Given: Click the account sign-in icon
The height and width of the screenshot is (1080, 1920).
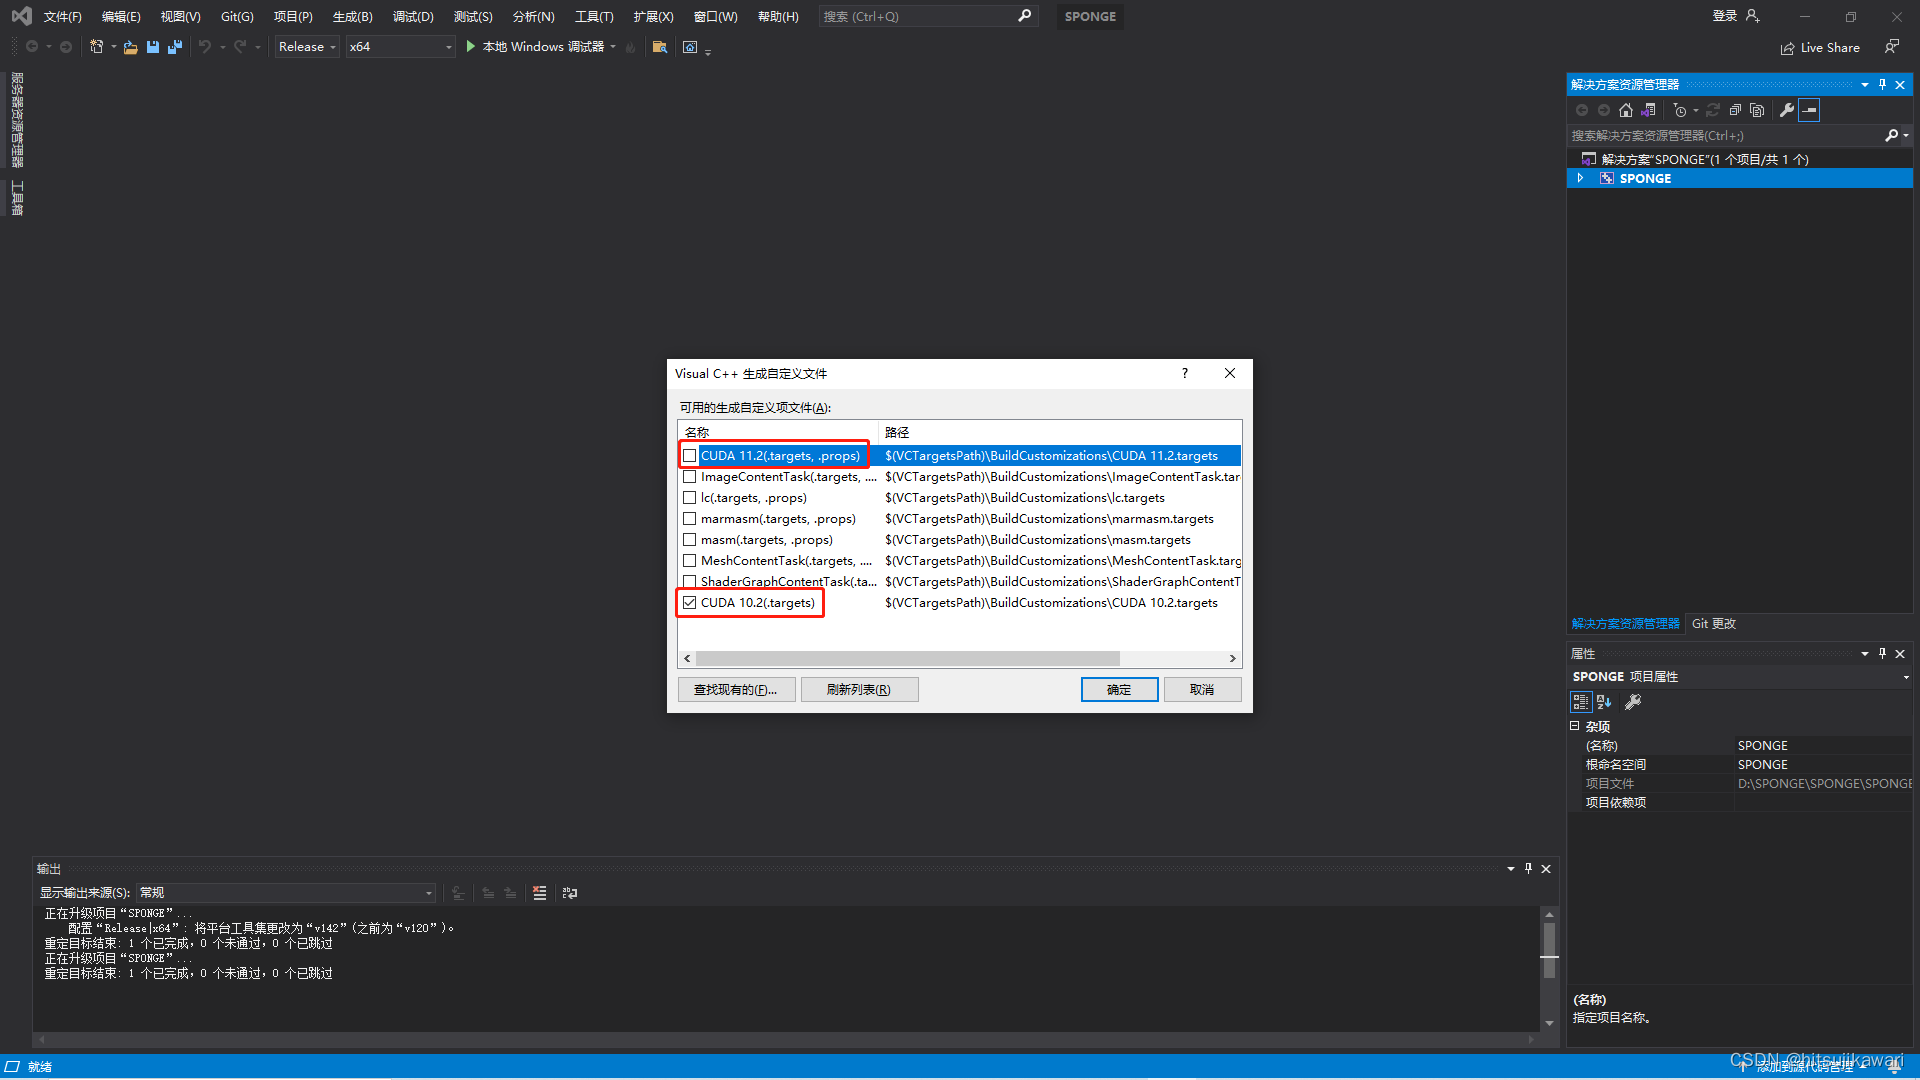Looking at the screenshot, I should [x=1752, y=16].
